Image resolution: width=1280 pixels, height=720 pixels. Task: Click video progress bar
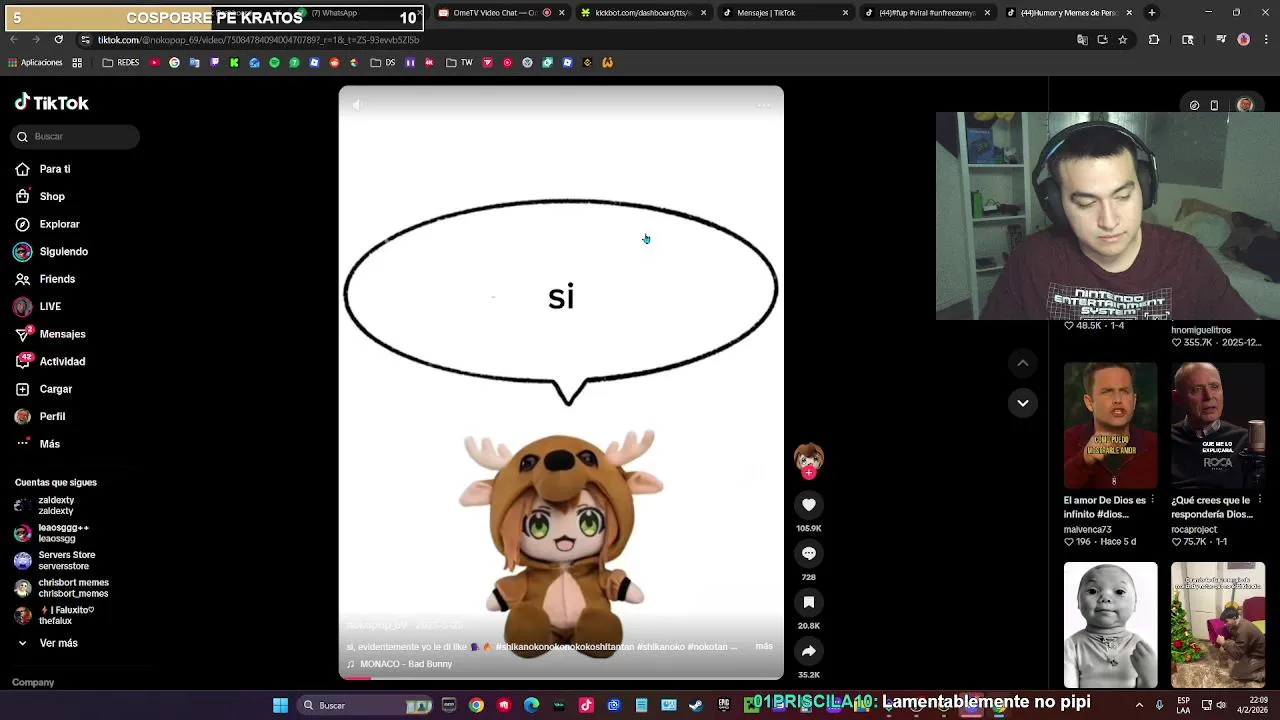tap(561, 678)
